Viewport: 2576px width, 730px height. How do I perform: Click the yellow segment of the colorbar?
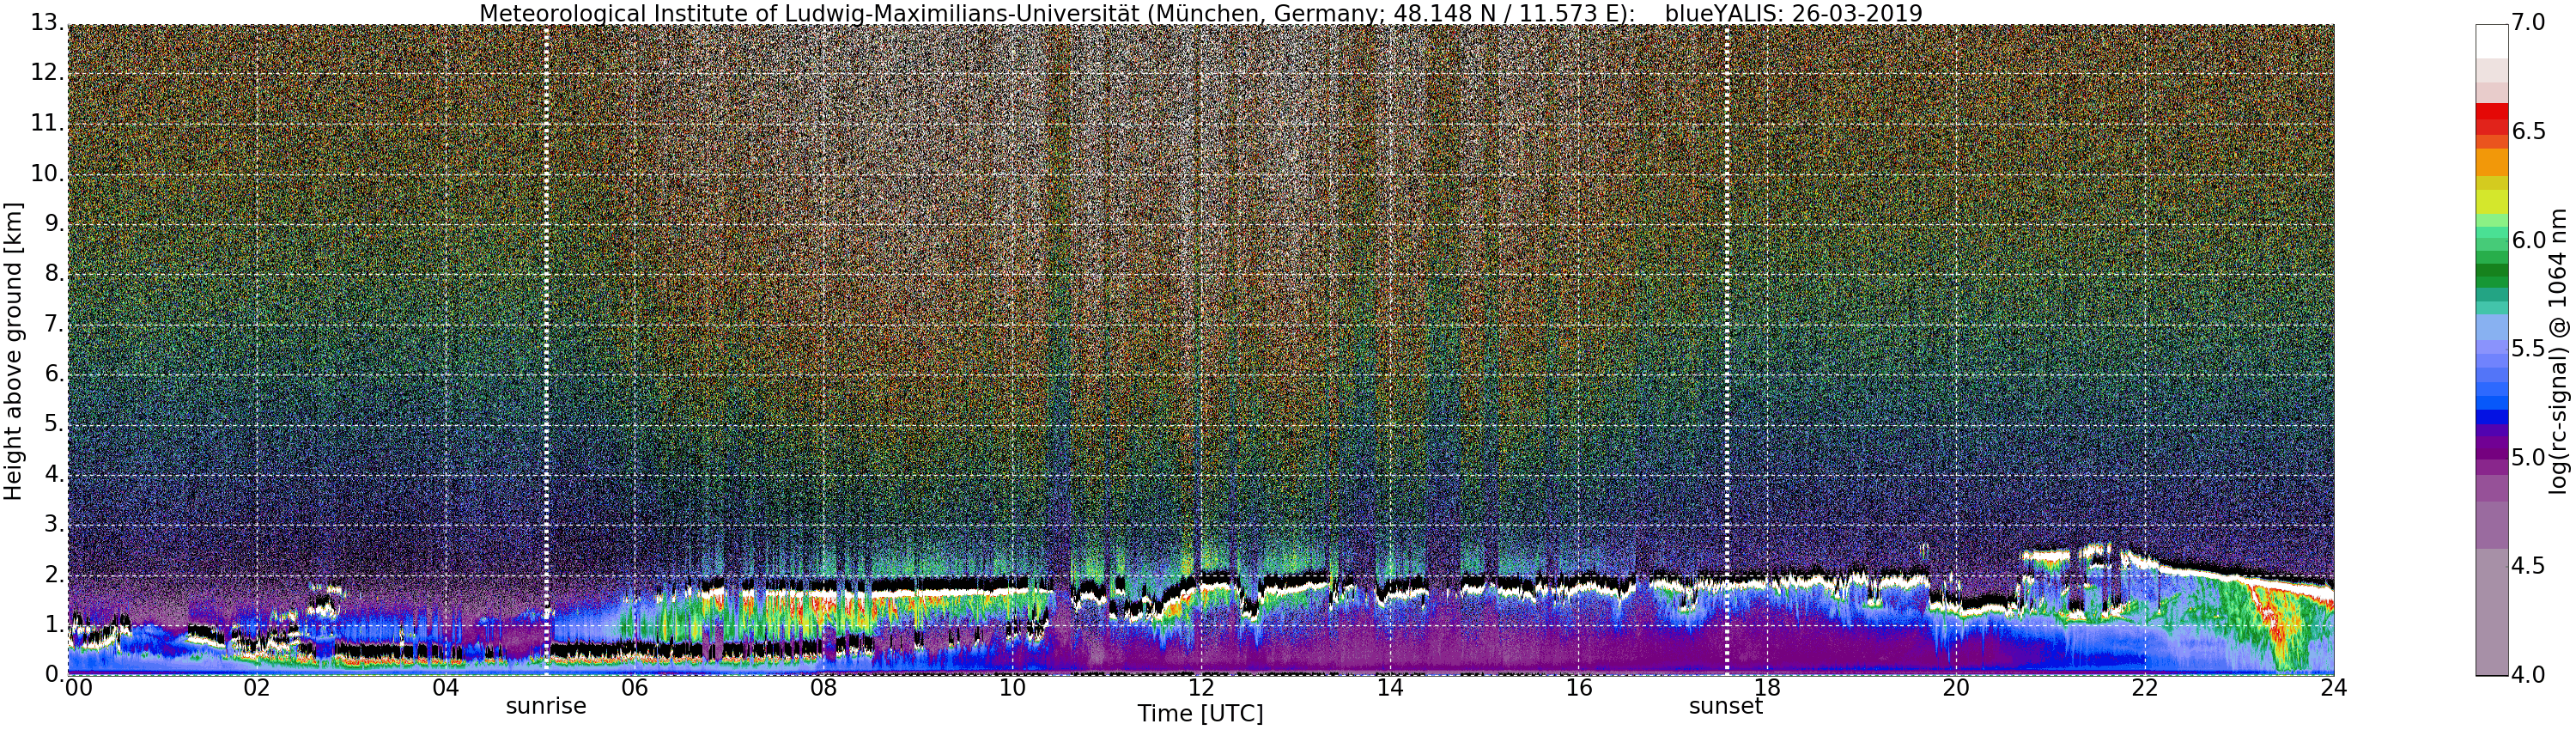(2491, 200)
